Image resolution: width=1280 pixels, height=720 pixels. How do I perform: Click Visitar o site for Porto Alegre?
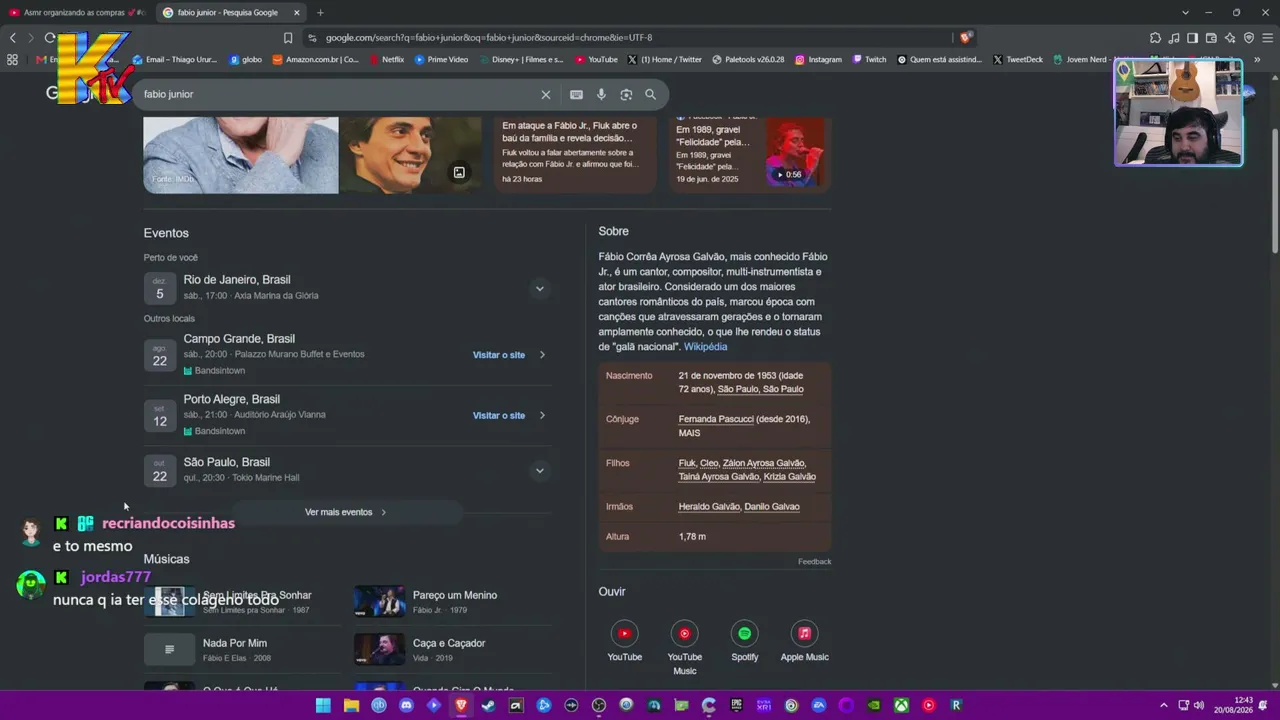click(499, 415)
